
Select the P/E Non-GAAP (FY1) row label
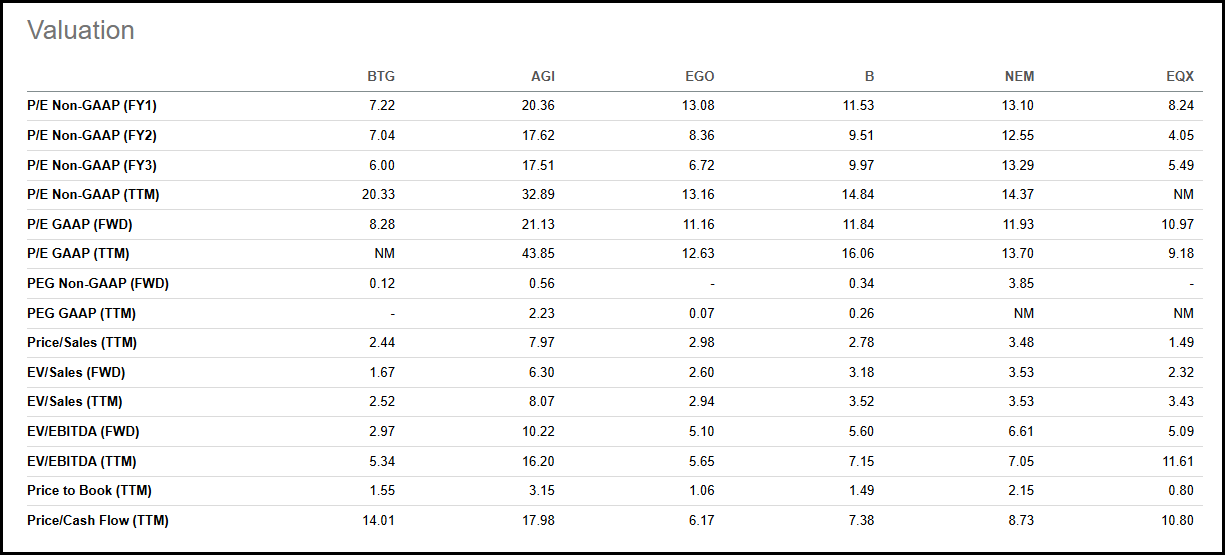click(91, 106)
